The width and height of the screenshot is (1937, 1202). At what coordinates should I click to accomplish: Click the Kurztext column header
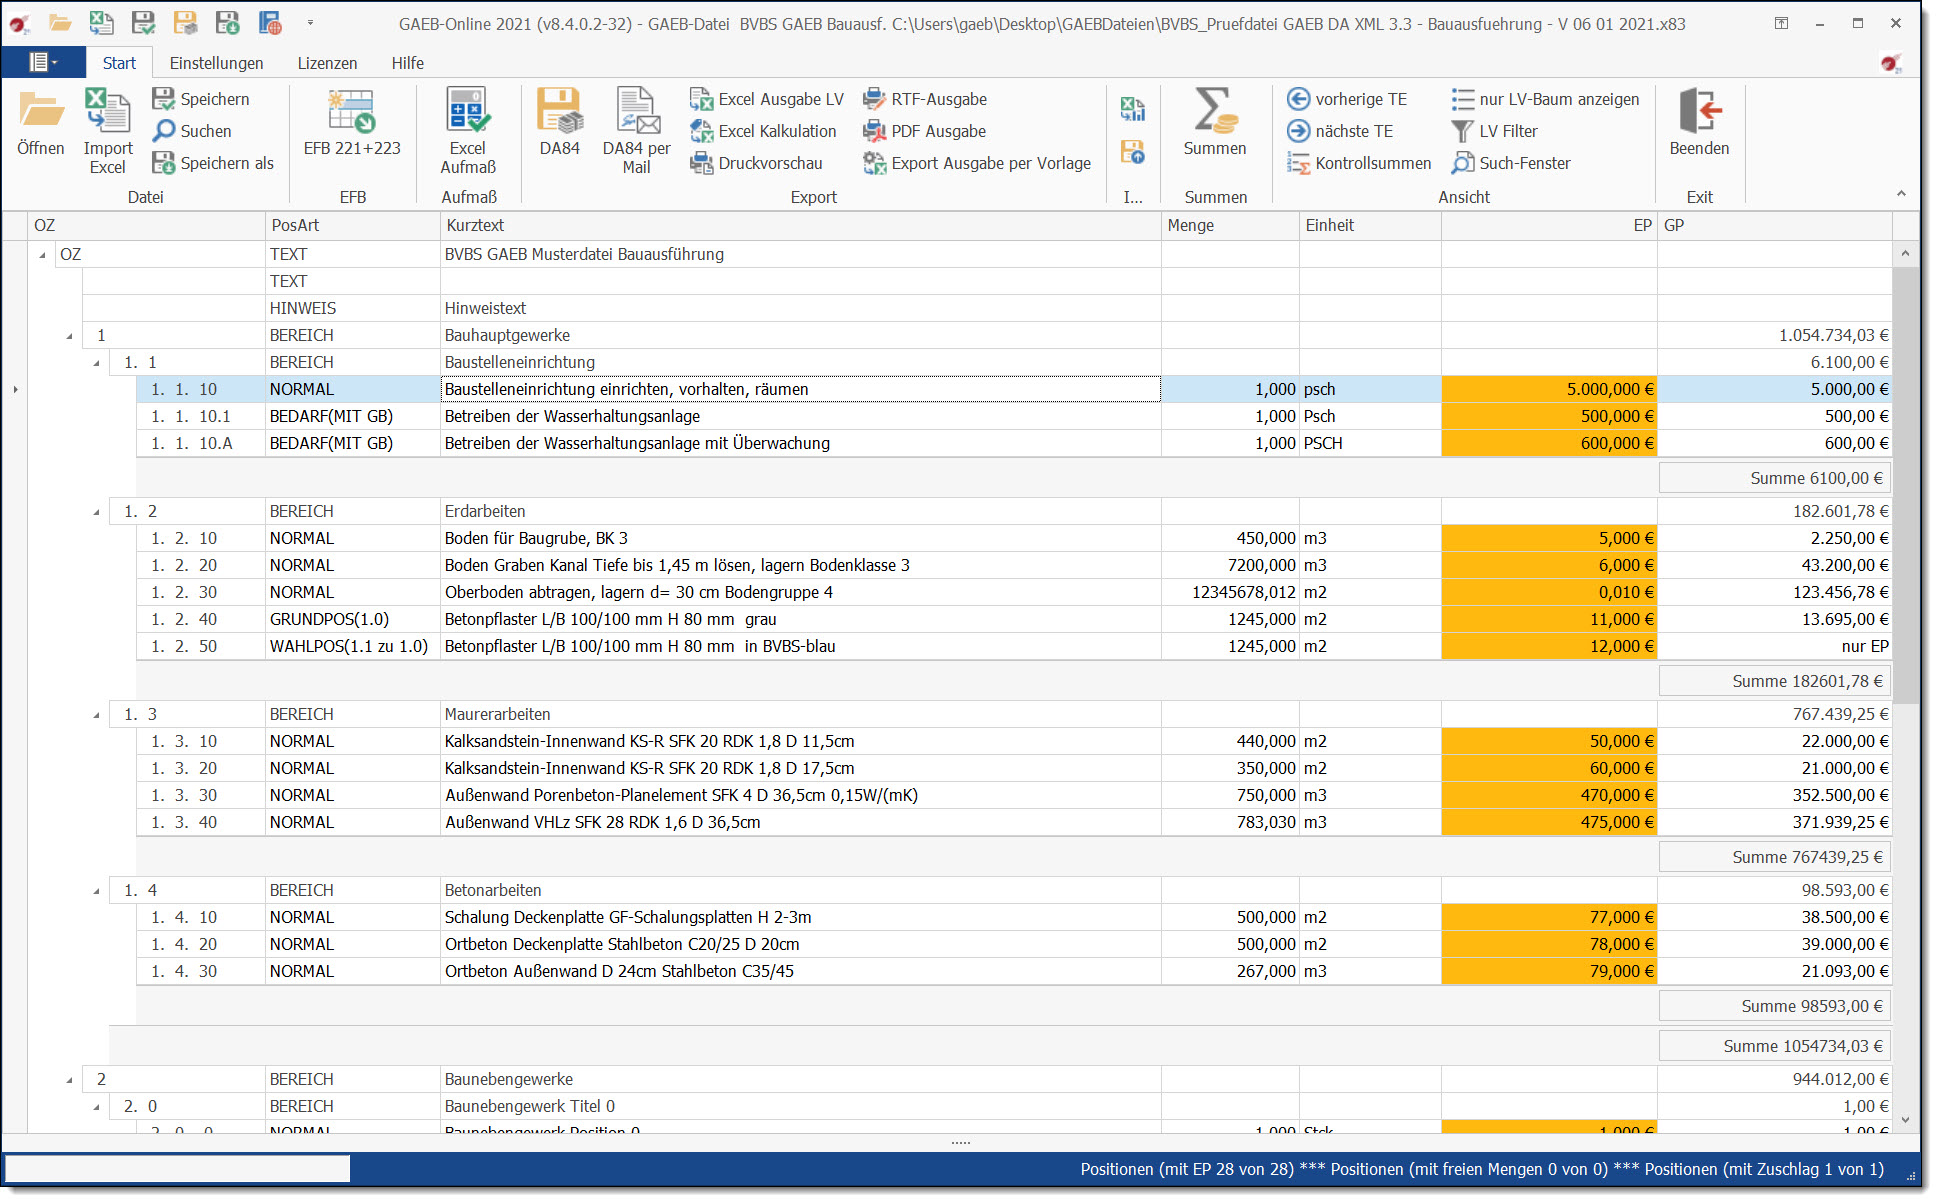click(801, 225)
